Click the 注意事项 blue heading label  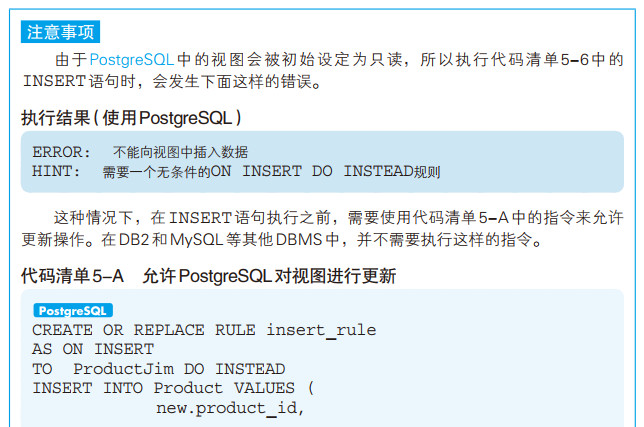[60, 32]
